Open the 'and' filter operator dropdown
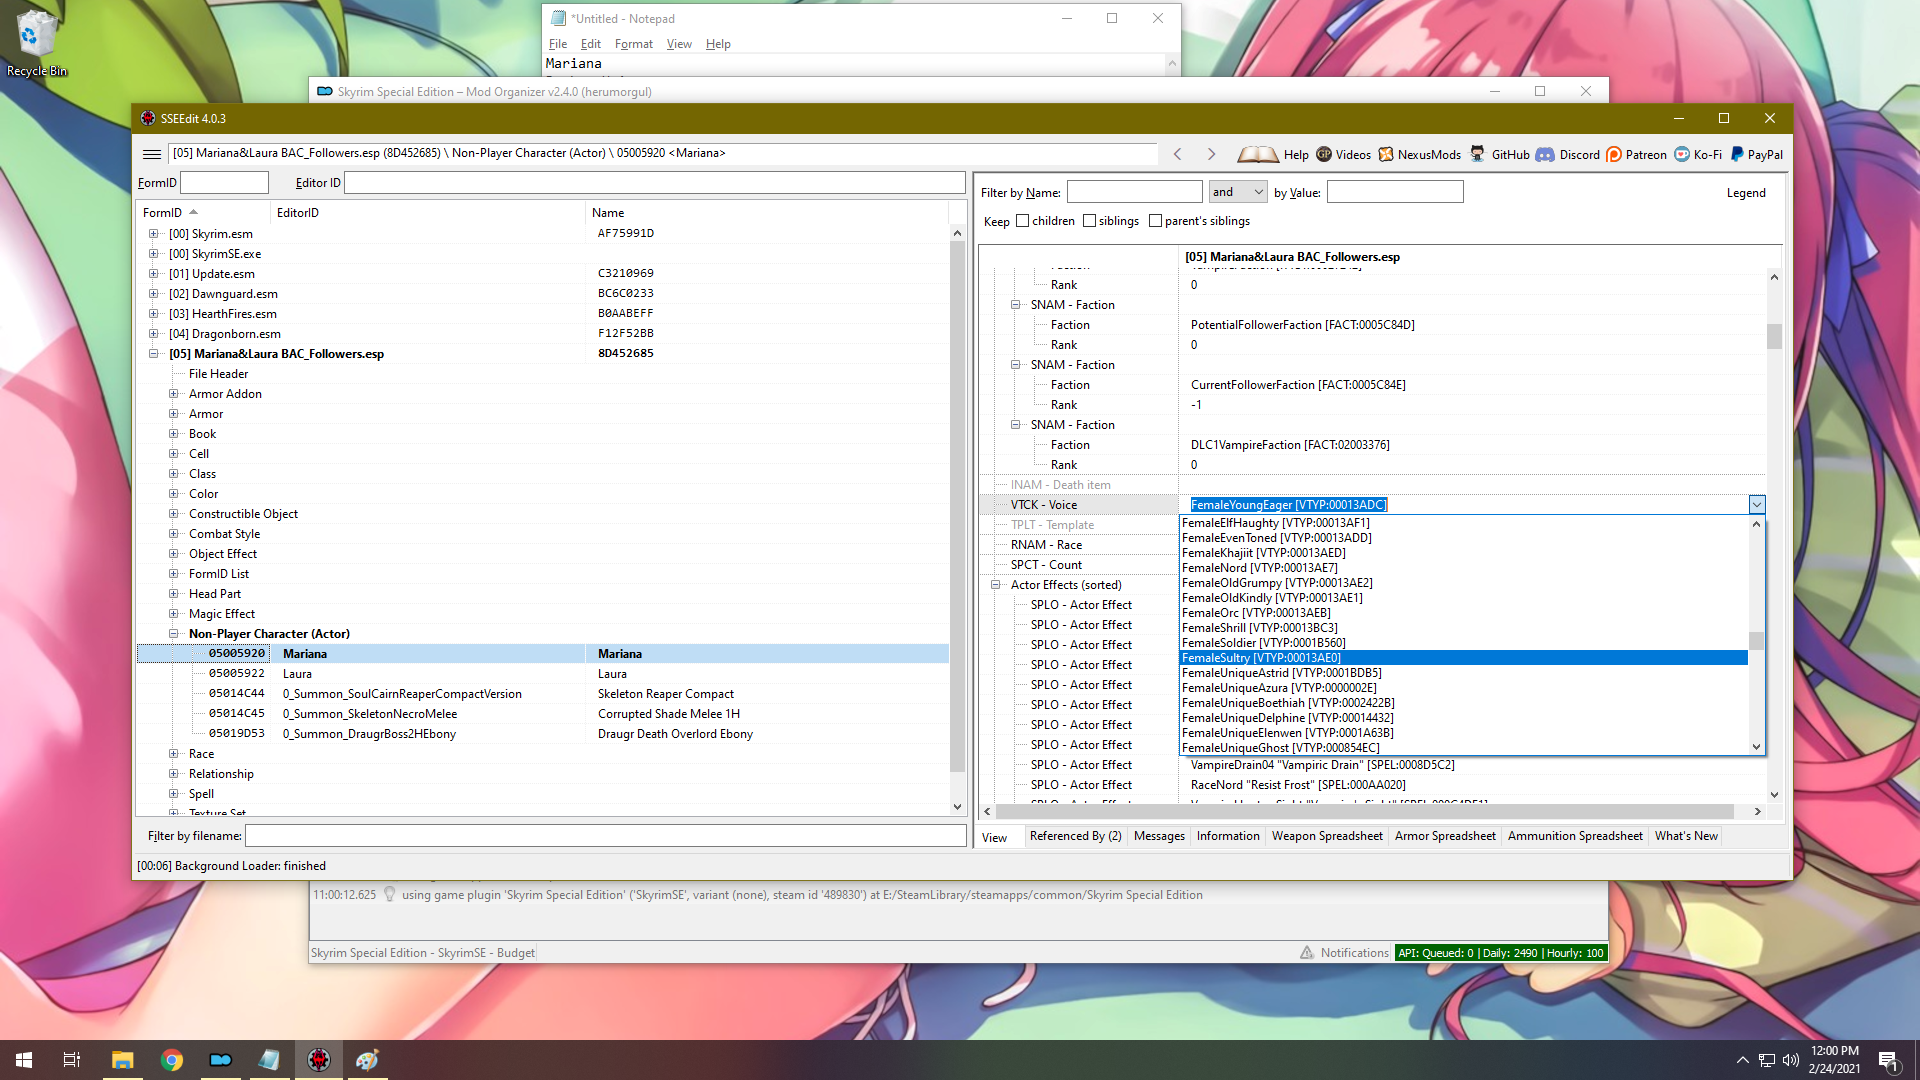Image resolution: width=1920 pixels, height=1080 pixels. click(x=1238, y=192)
